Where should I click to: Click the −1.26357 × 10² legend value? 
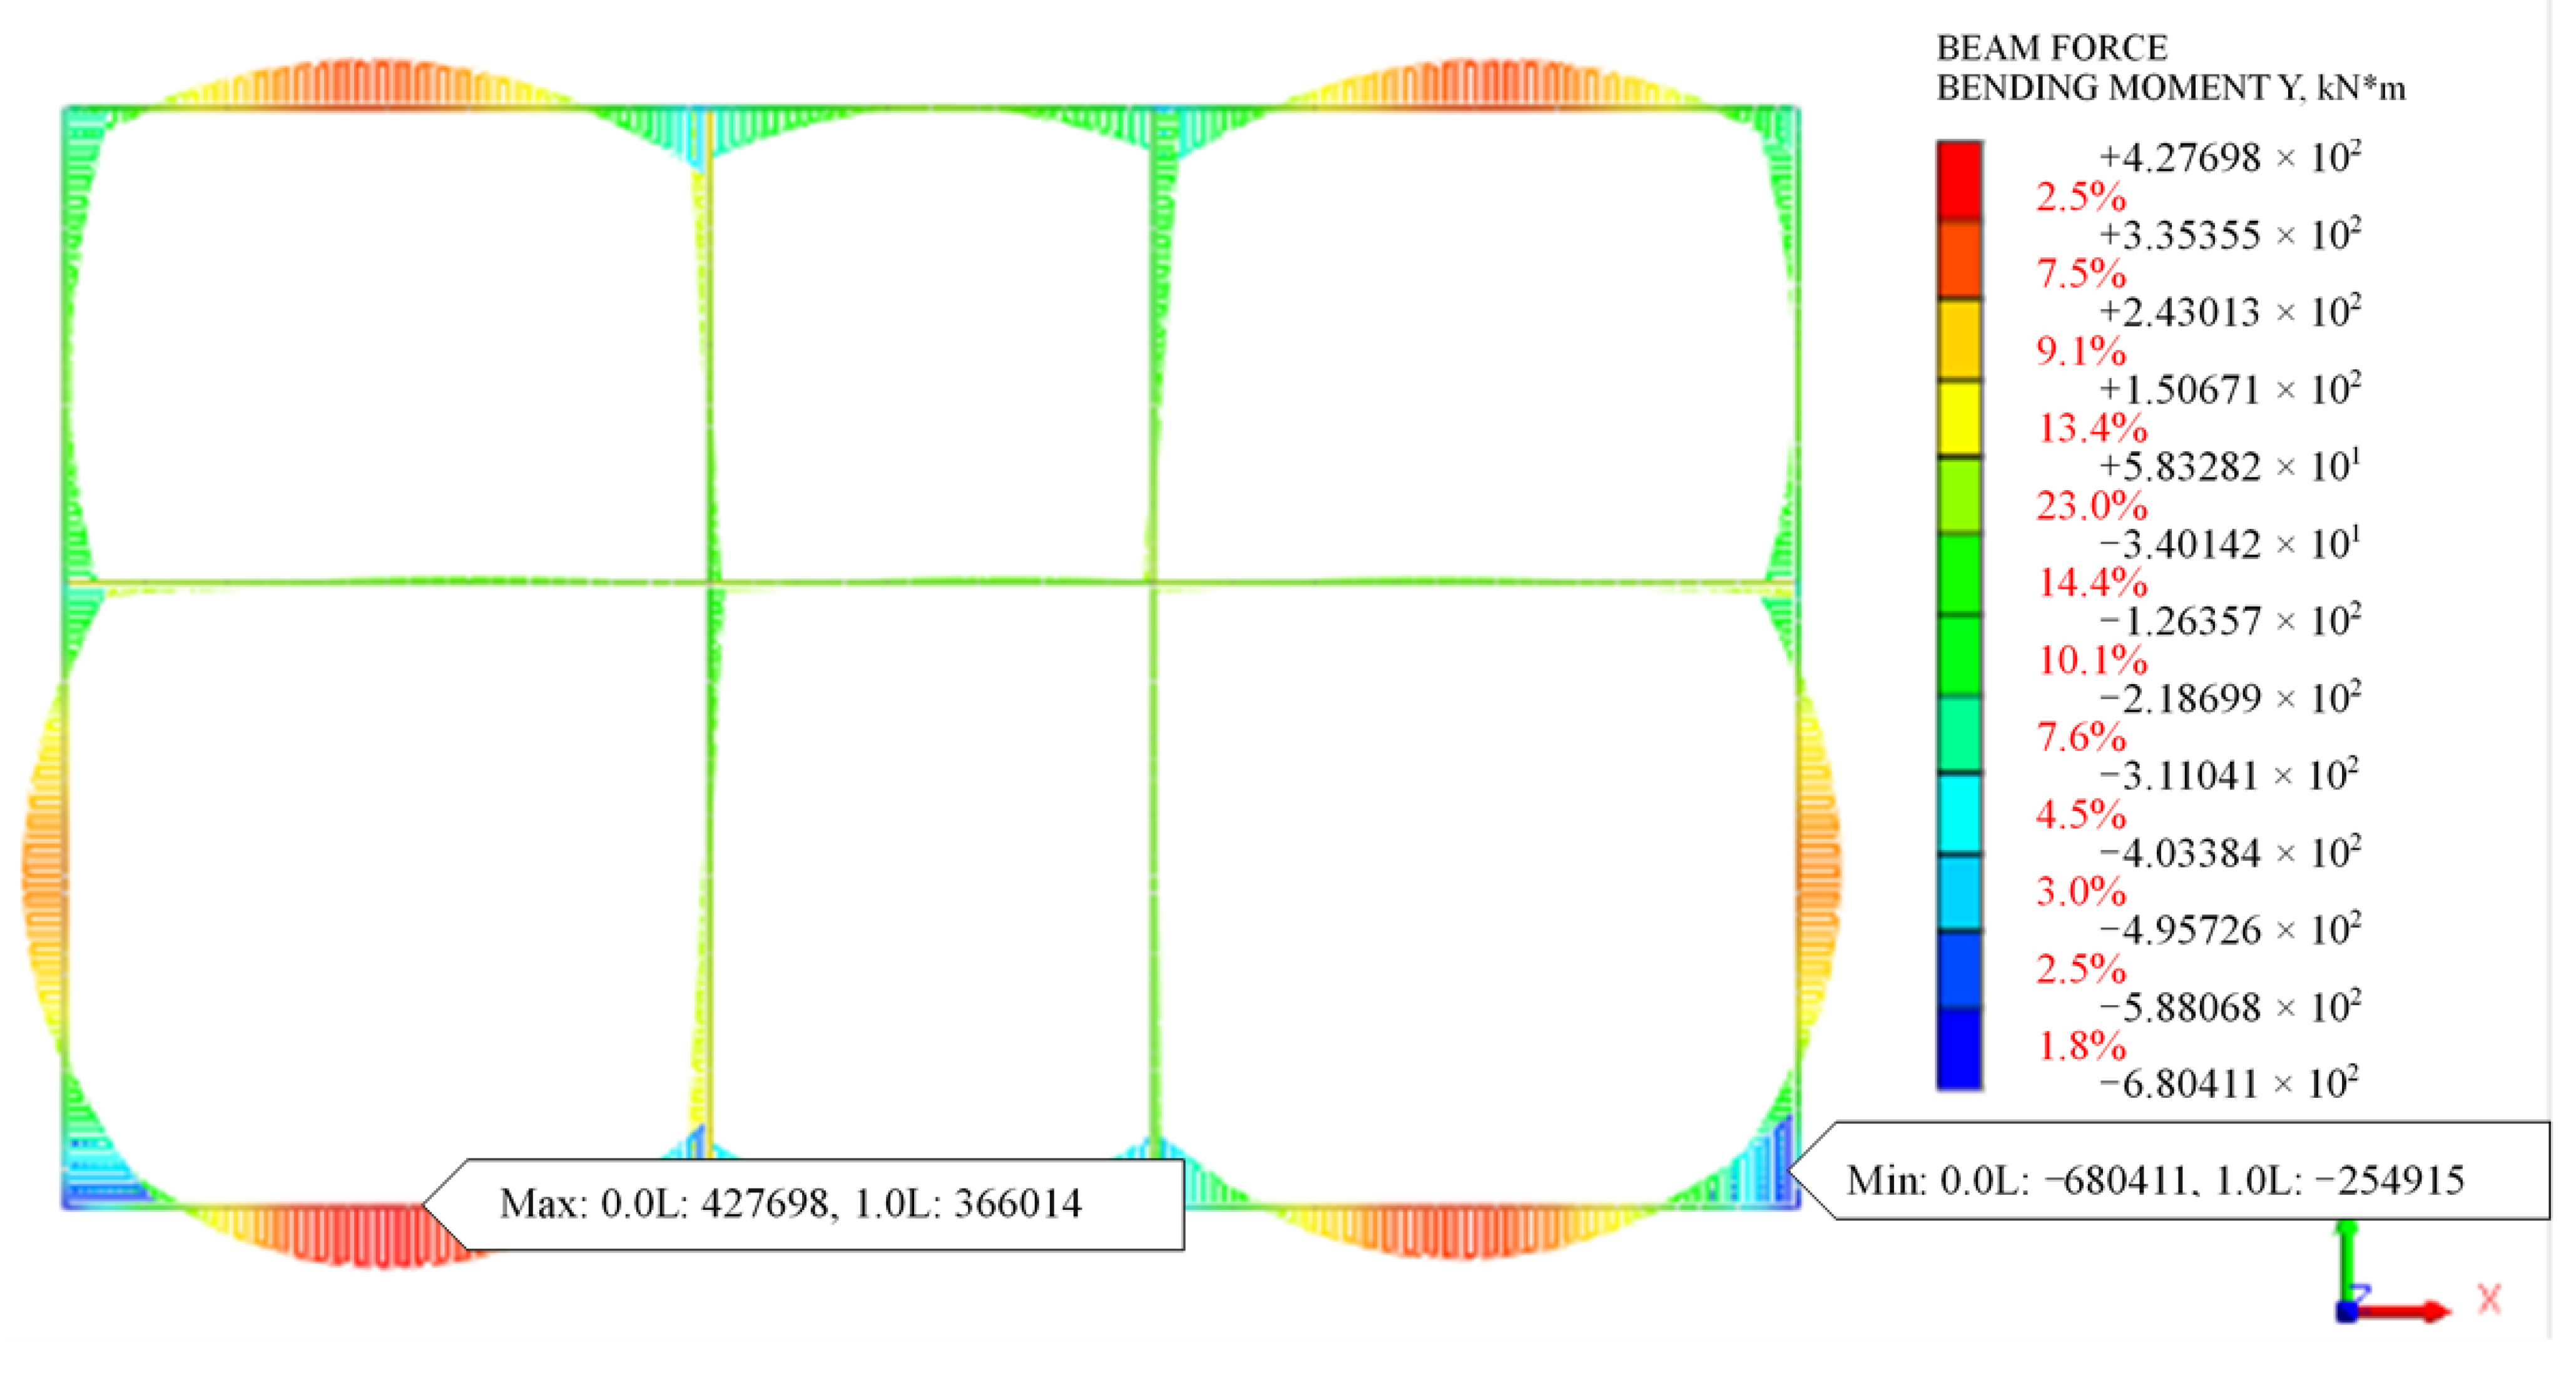click(2230, 621)
